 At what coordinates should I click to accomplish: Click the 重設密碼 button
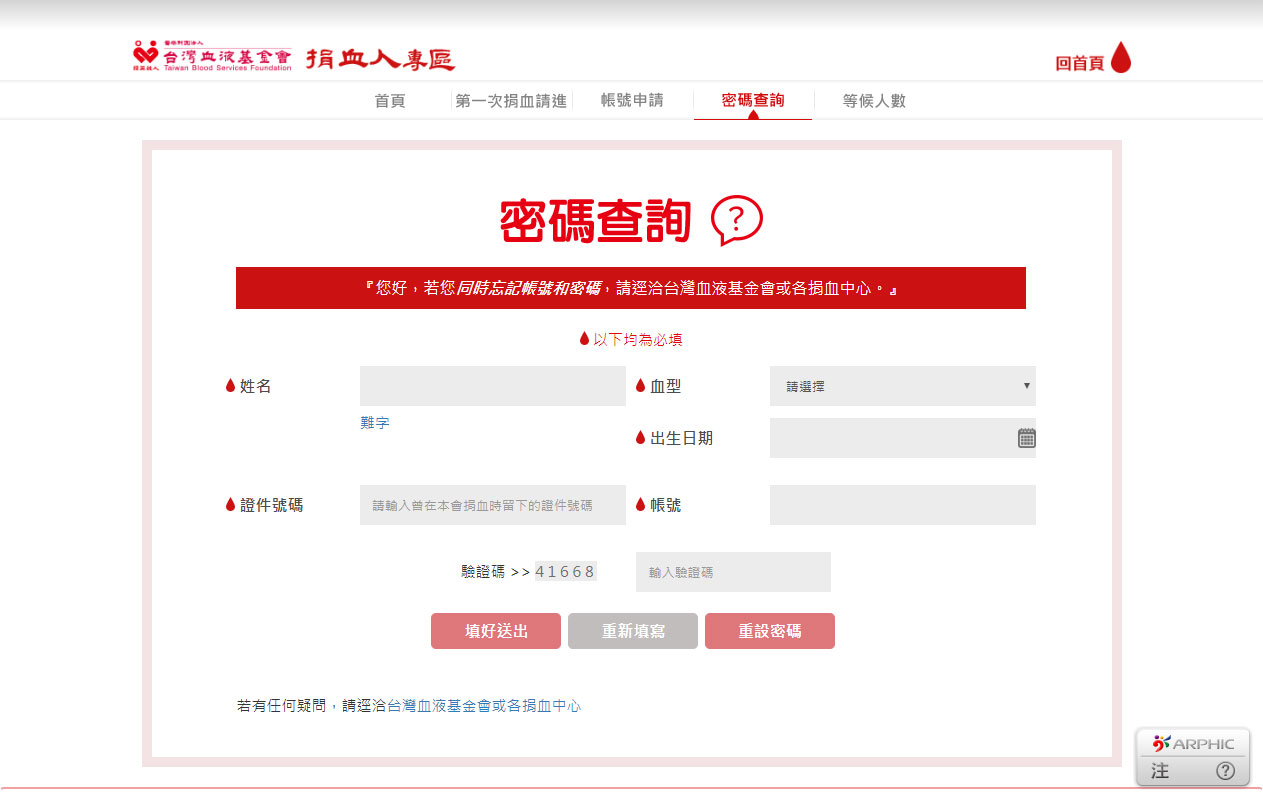[x=769, y=631]
